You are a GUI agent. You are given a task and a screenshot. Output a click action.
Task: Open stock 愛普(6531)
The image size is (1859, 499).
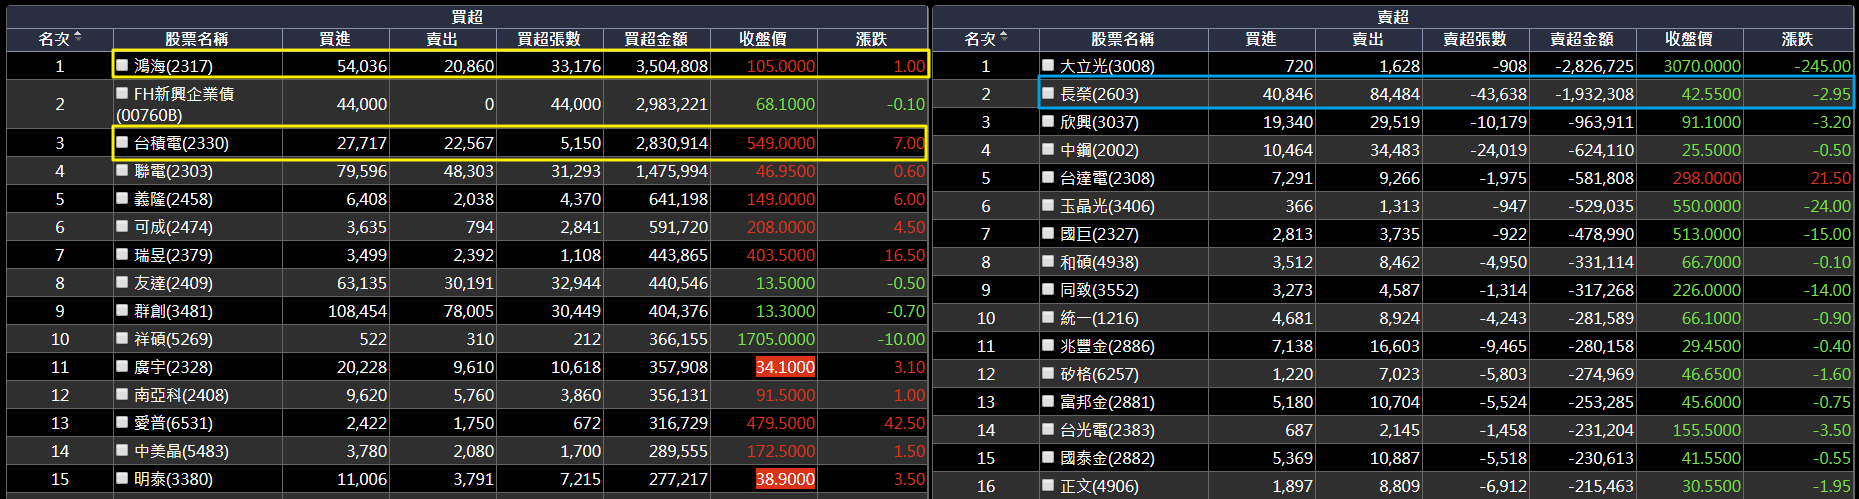point(173,423)
